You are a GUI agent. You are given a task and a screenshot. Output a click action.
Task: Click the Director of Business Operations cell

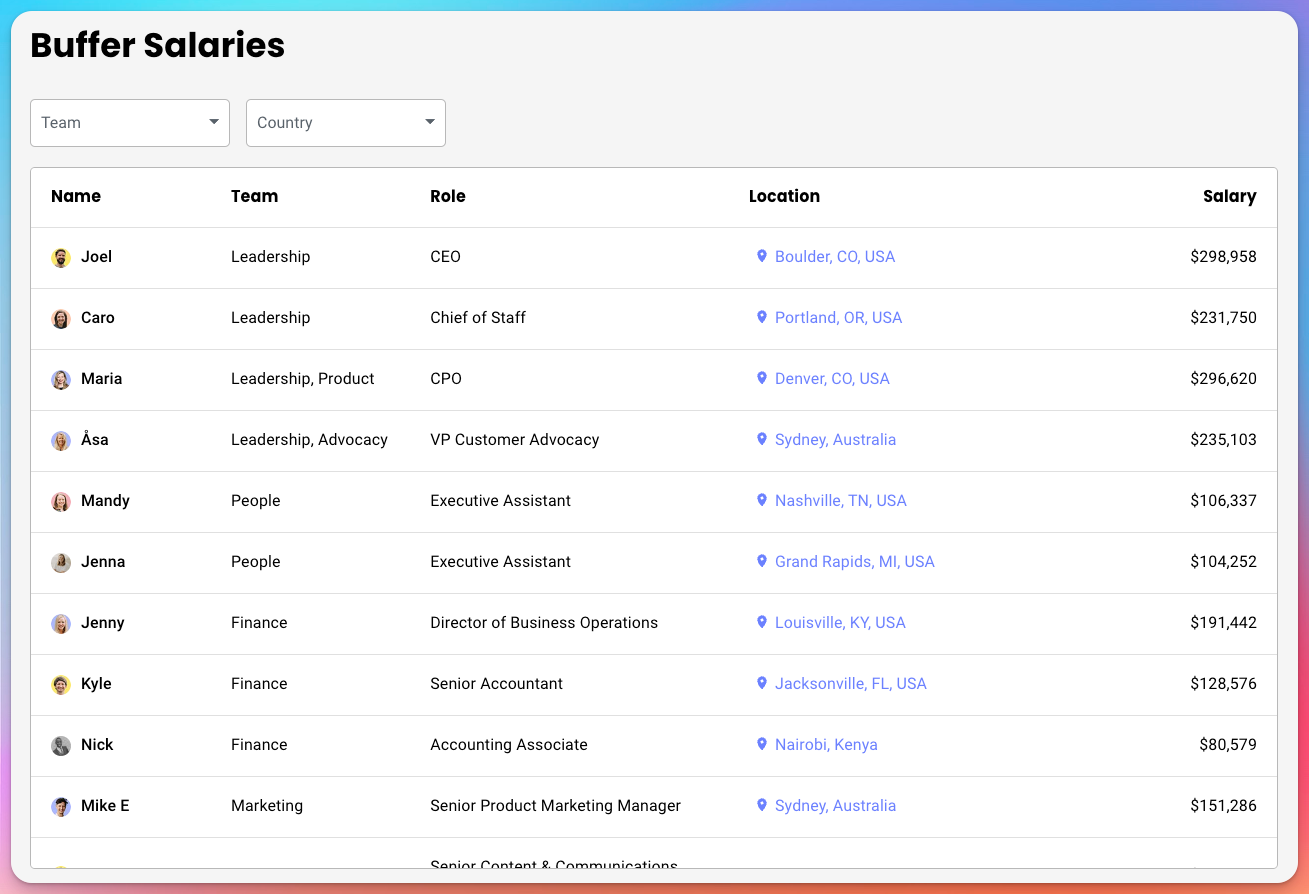pyautogui.click(x=544, y=623)
